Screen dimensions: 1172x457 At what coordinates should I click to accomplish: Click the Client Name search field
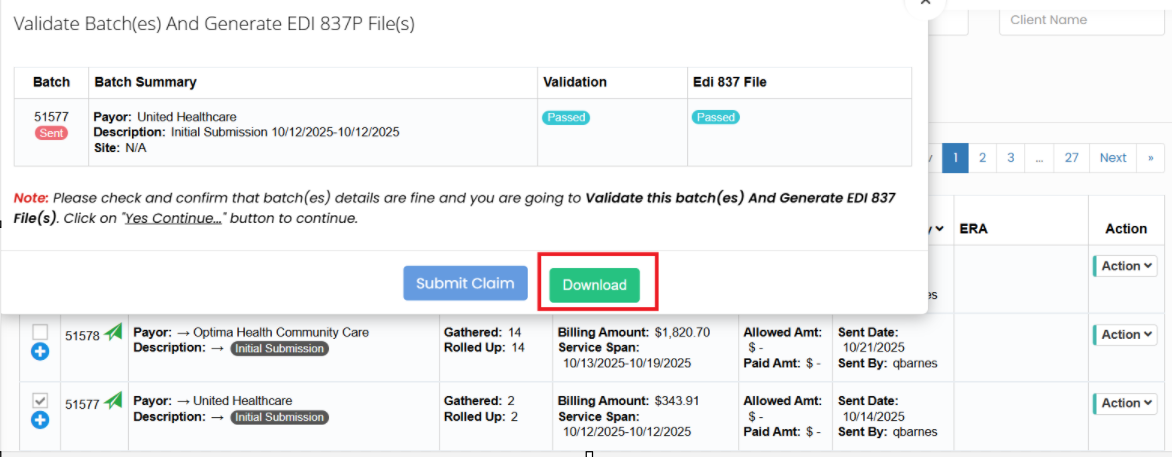click(x=1080, y=20)
